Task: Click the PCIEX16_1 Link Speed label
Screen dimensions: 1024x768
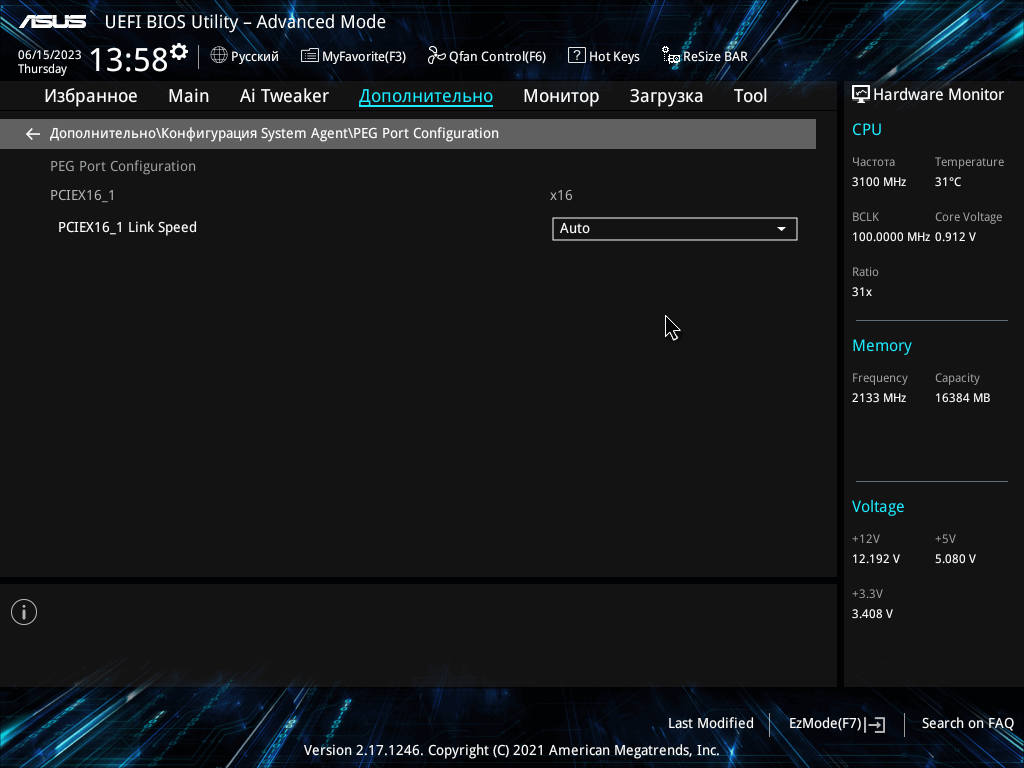Action: coord(127,227)
